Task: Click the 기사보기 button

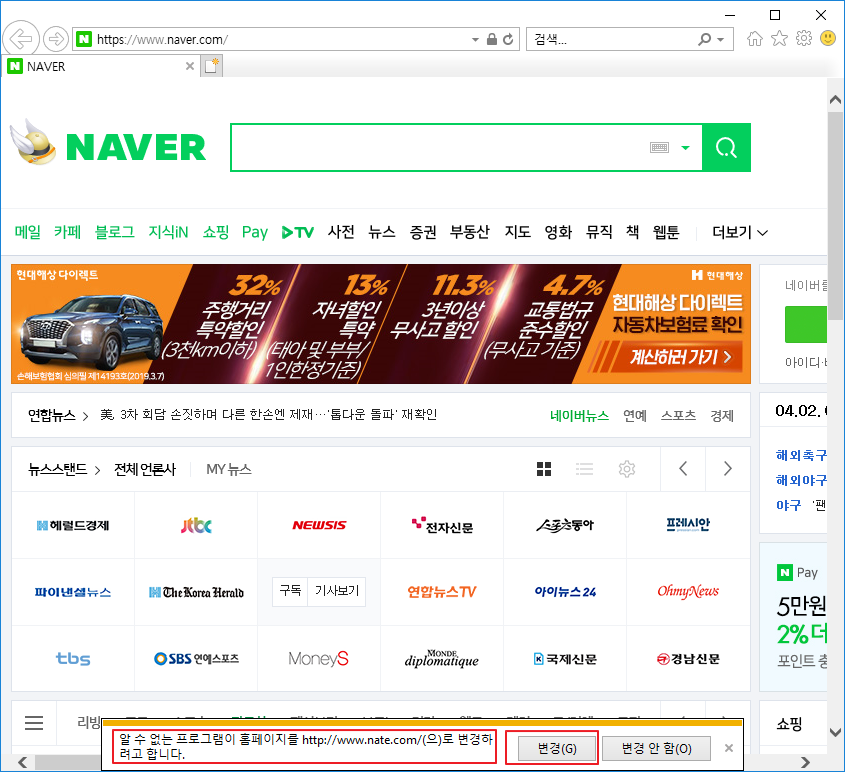Action: pyautogui.click(x=337, y=591)
